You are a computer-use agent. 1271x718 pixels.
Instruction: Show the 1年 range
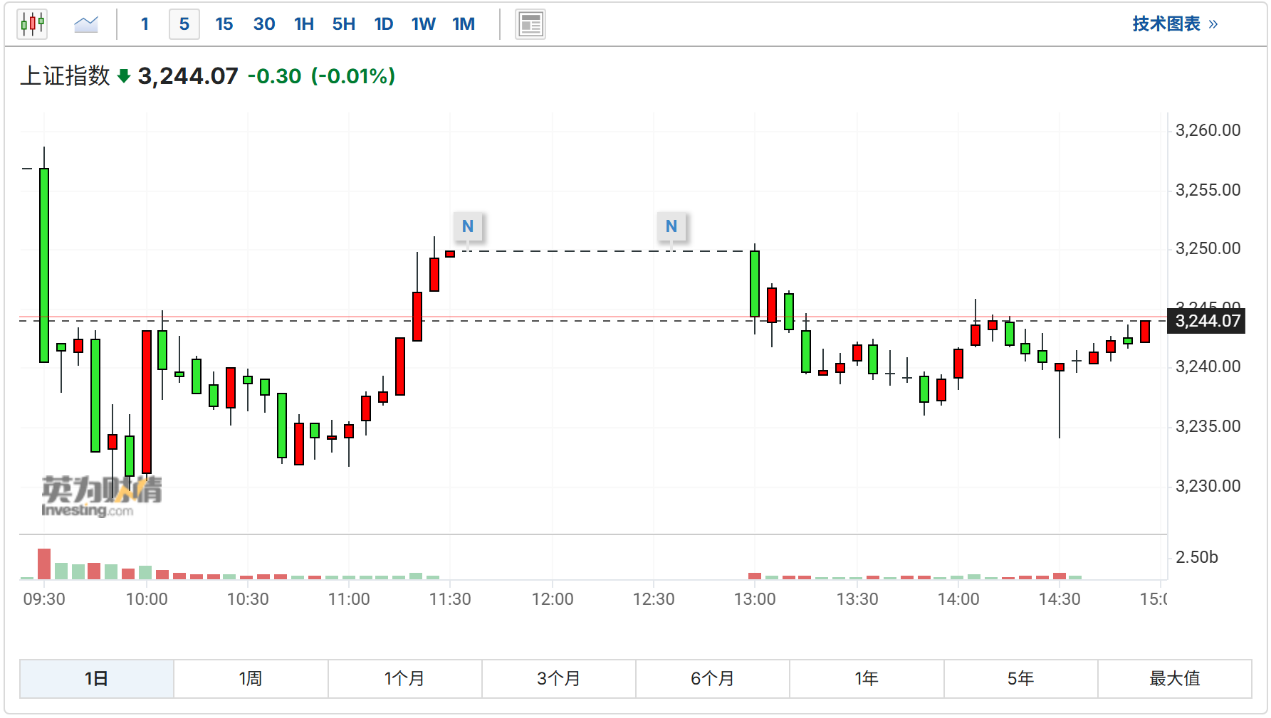coord(866,678)
